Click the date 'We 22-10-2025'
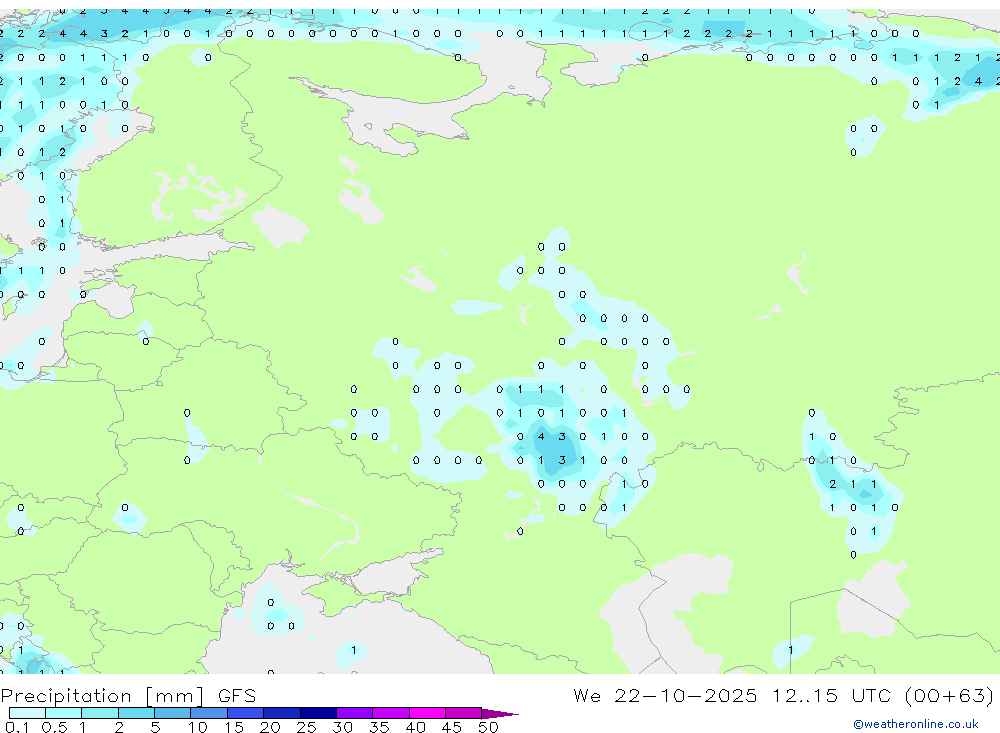Viewport: 1000px width, 733px height. click(x=665, y=695)
